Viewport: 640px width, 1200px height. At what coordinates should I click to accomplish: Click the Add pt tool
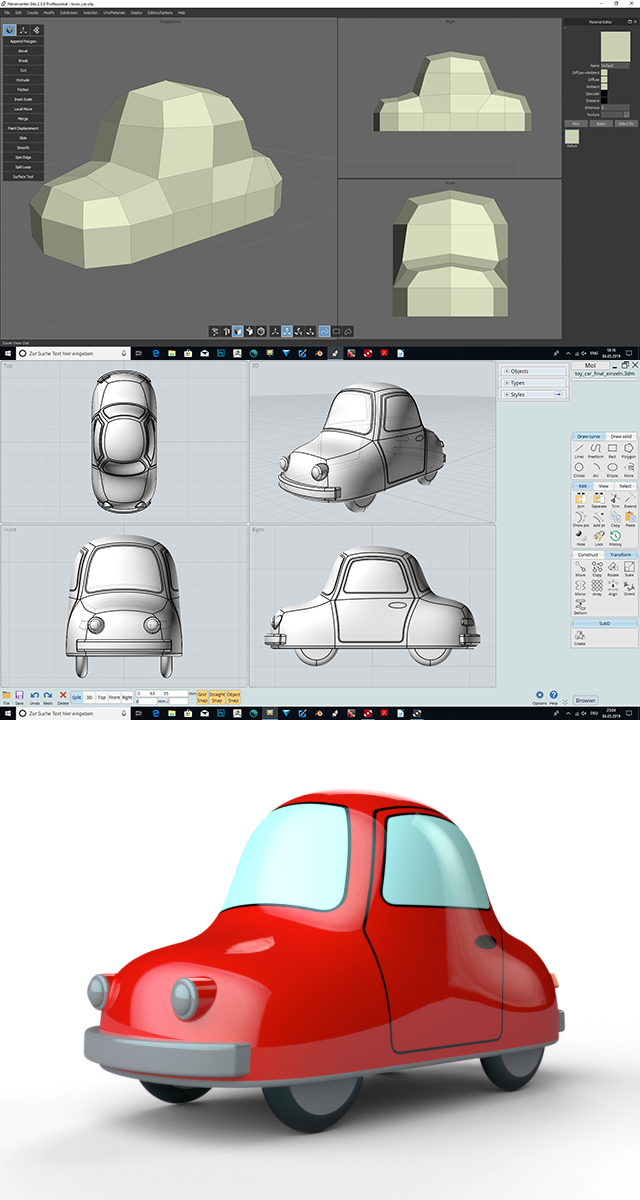pos(598,520)
